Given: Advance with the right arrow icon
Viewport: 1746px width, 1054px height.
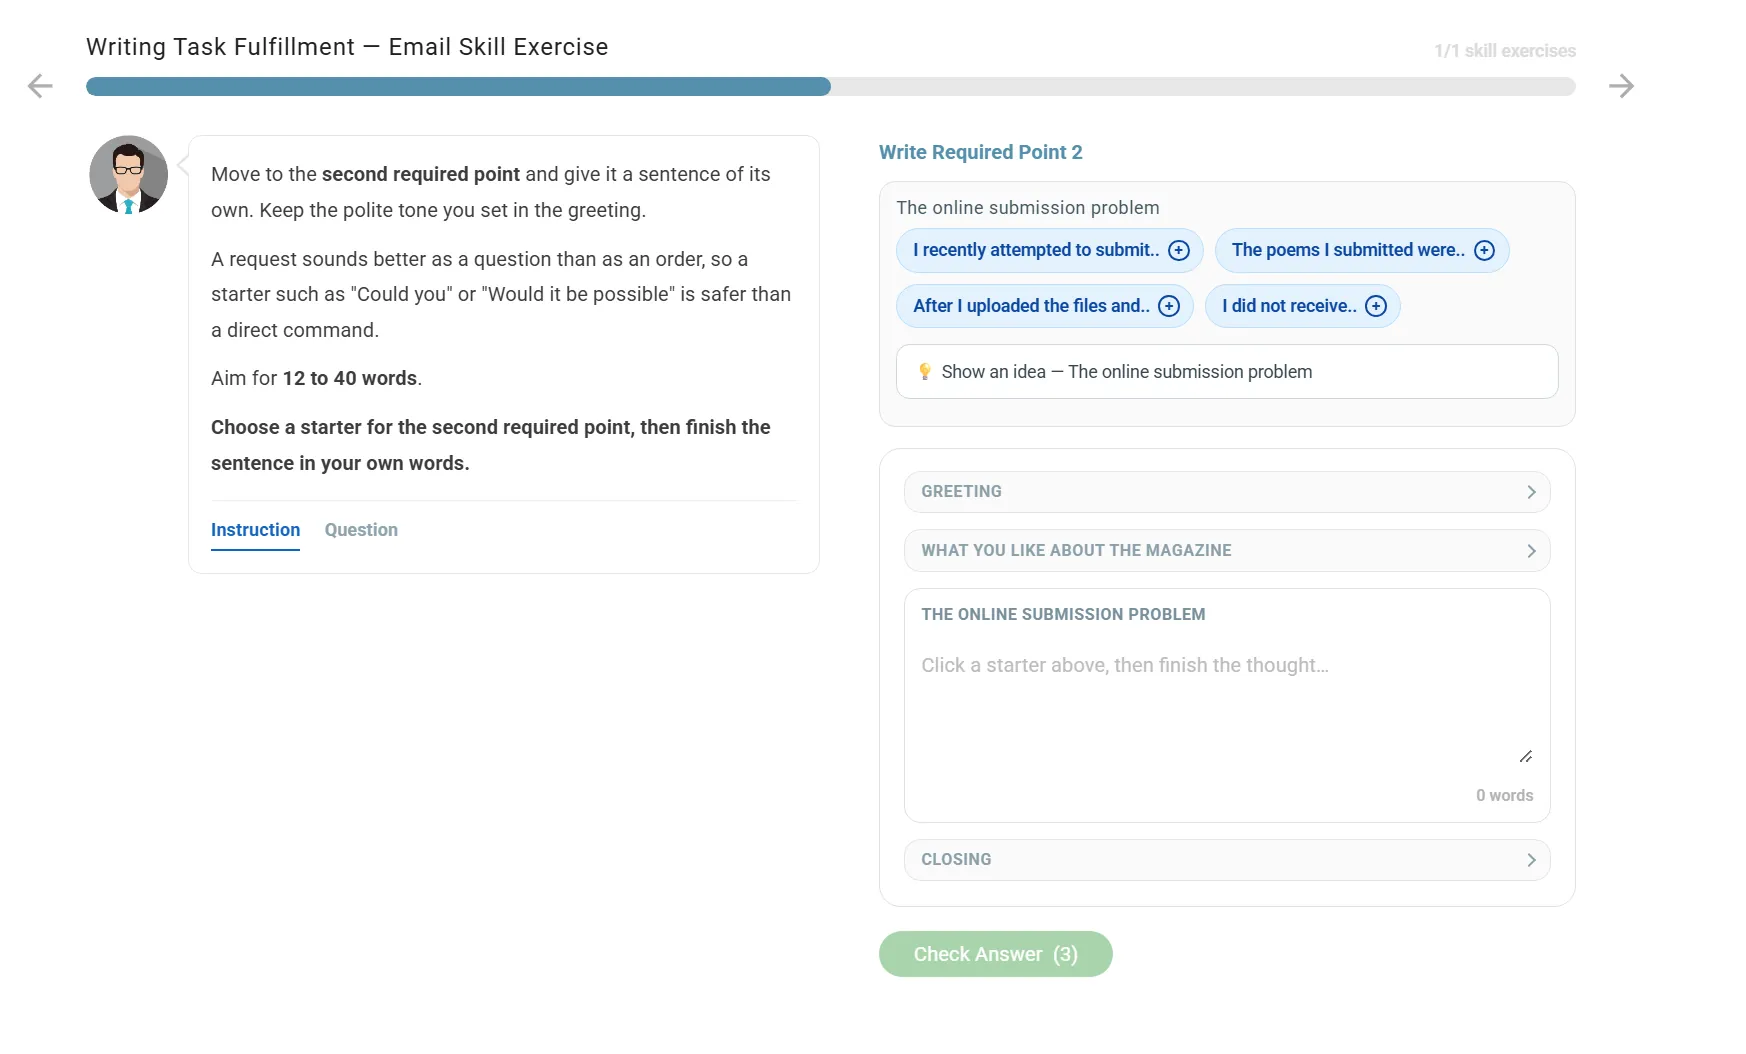Looking at the screenshot, I should (1621, 86).
